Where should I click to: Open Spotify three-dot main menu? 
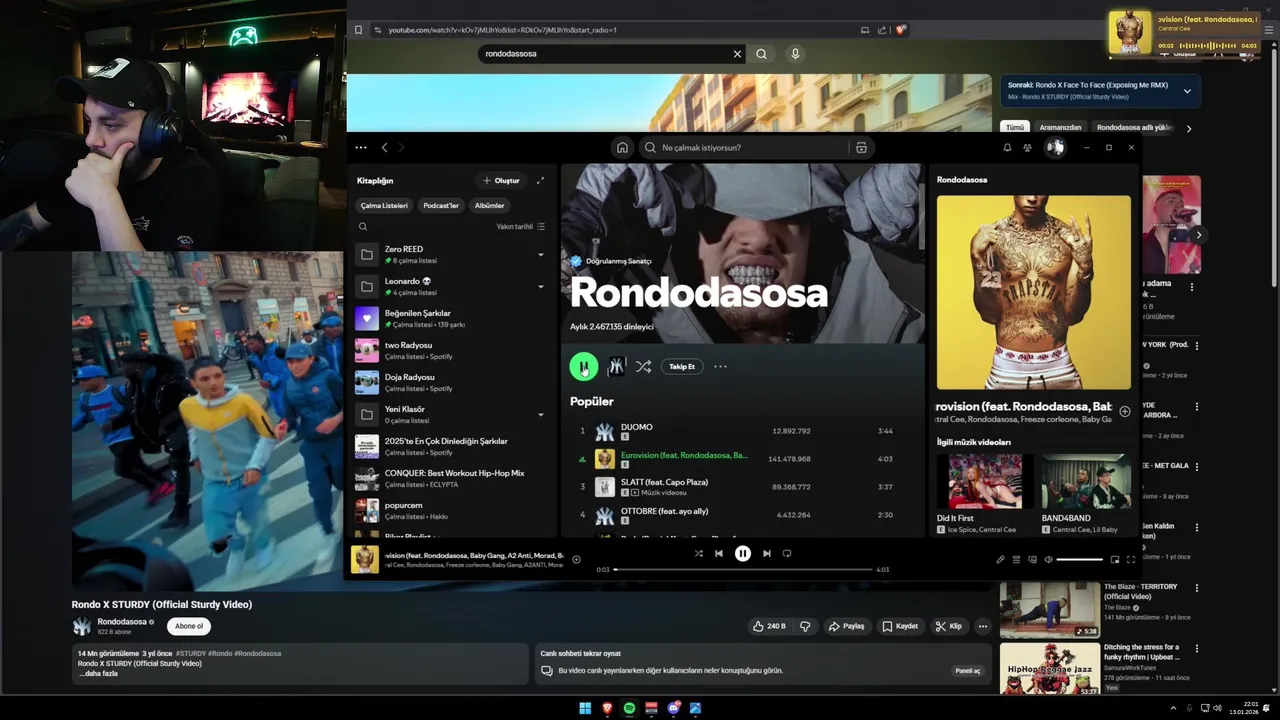[x=361, y=148]
